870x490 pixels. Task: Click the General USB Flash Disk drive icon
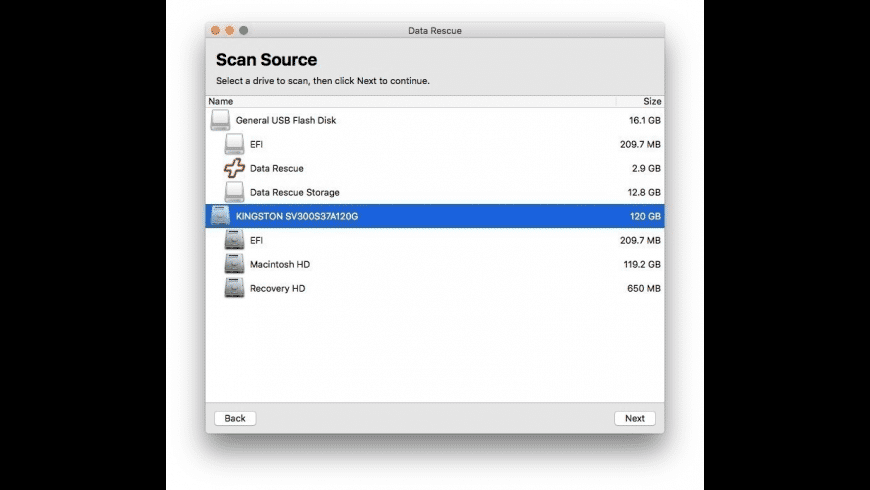coord(220,120)
